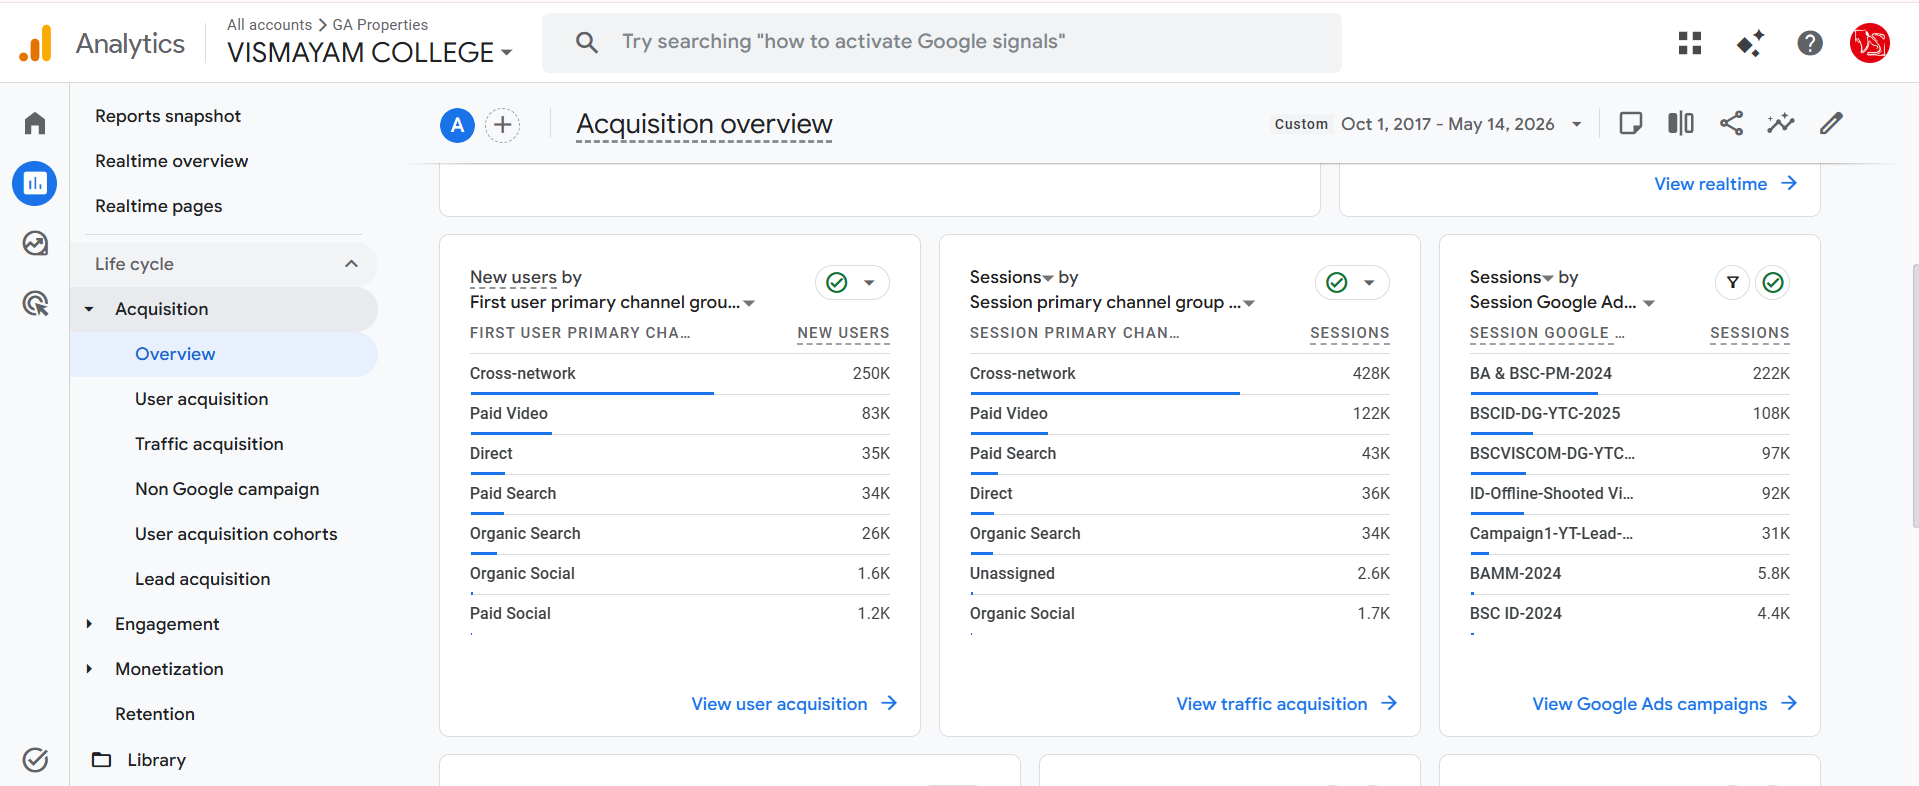Open Session primary channel group dimension dropdown
Screen dimensions: 1919x786
pyautogui.click(x=1112, y=302)
